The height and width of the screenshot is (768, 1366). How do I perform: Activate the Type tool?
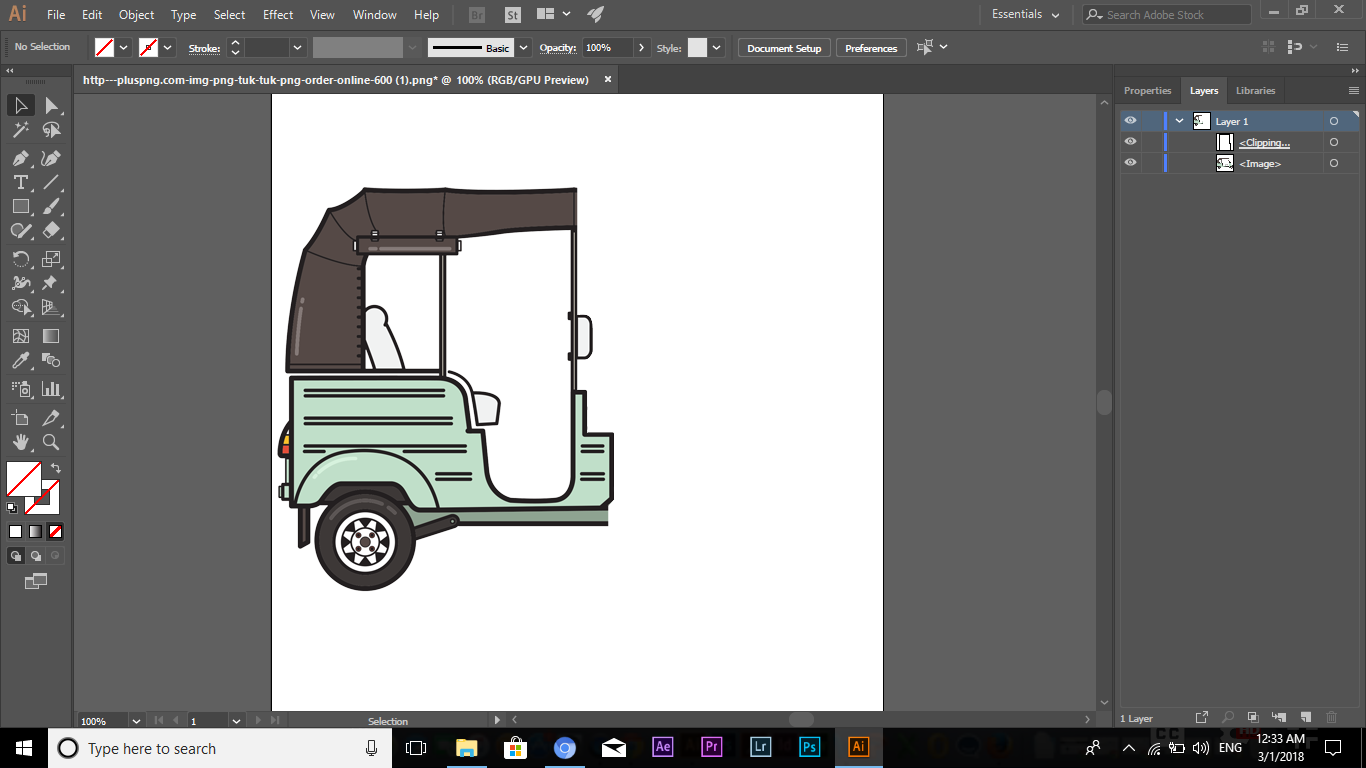pos(21,182)
